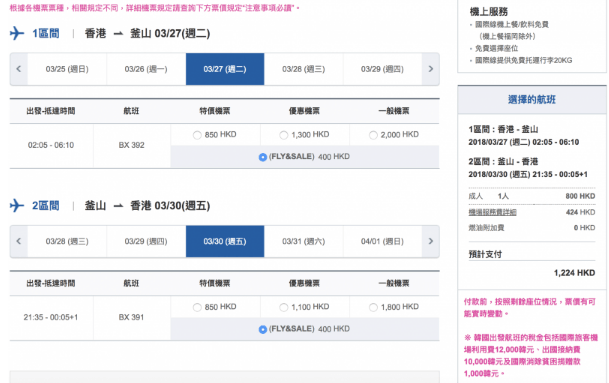Image resolution: width=609 pixels, height=383 pixels.
Task: Click the 預計支付 label
Action: coord(485,254)
